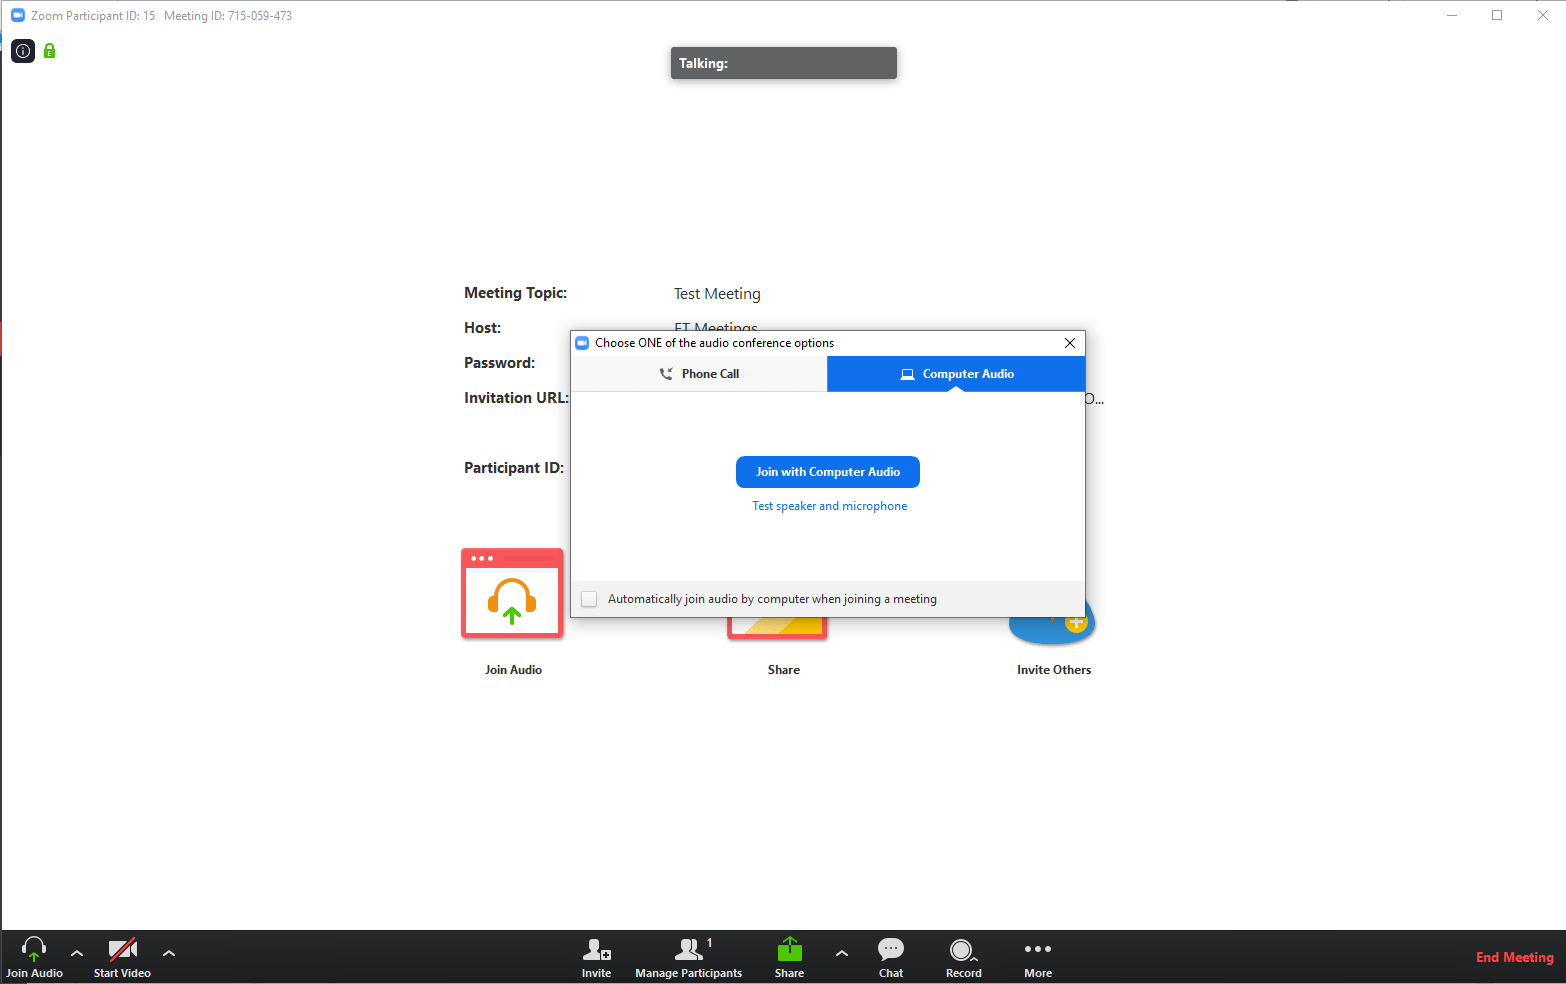The image size is (1566, 984).
Task: Close the audio conference options dialog
Action: point(1070,343)
